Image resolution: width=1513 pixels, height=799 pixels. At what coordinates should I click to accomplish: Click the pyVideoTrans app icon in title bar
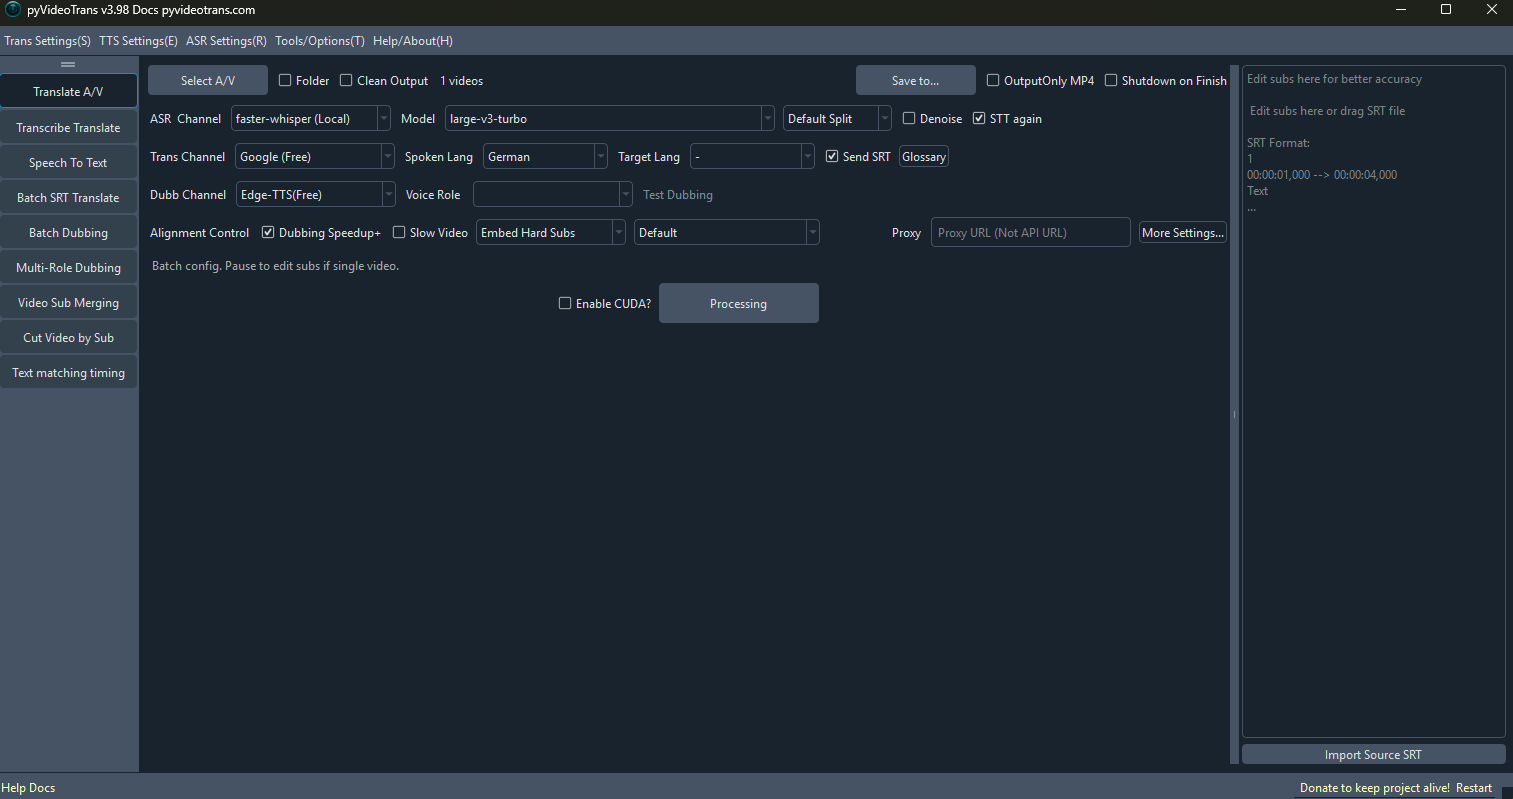point(13,10)
